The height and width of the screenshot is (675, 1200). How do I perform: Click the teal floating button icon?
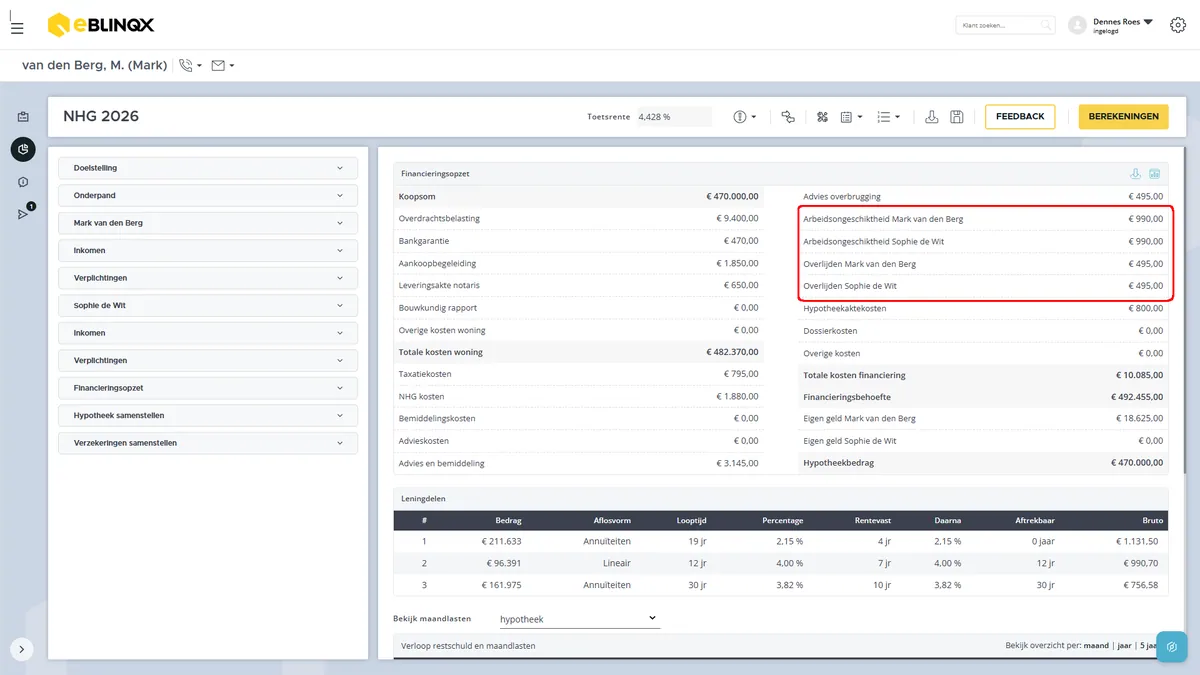[1171, 647]
